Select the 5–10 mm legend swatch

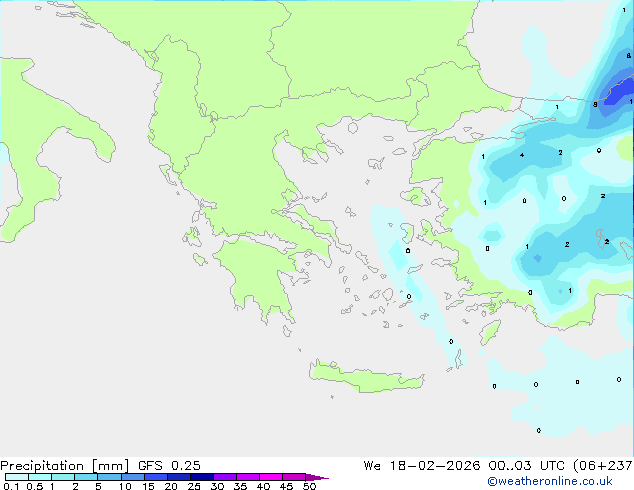coord(109,477)
